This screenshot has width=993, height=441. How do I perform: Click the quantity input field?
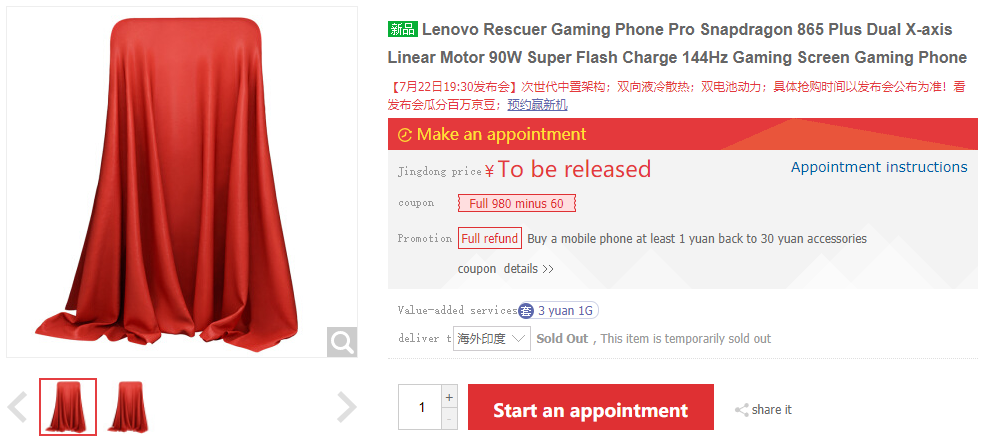pyautogui.click(x=421, y=407)
